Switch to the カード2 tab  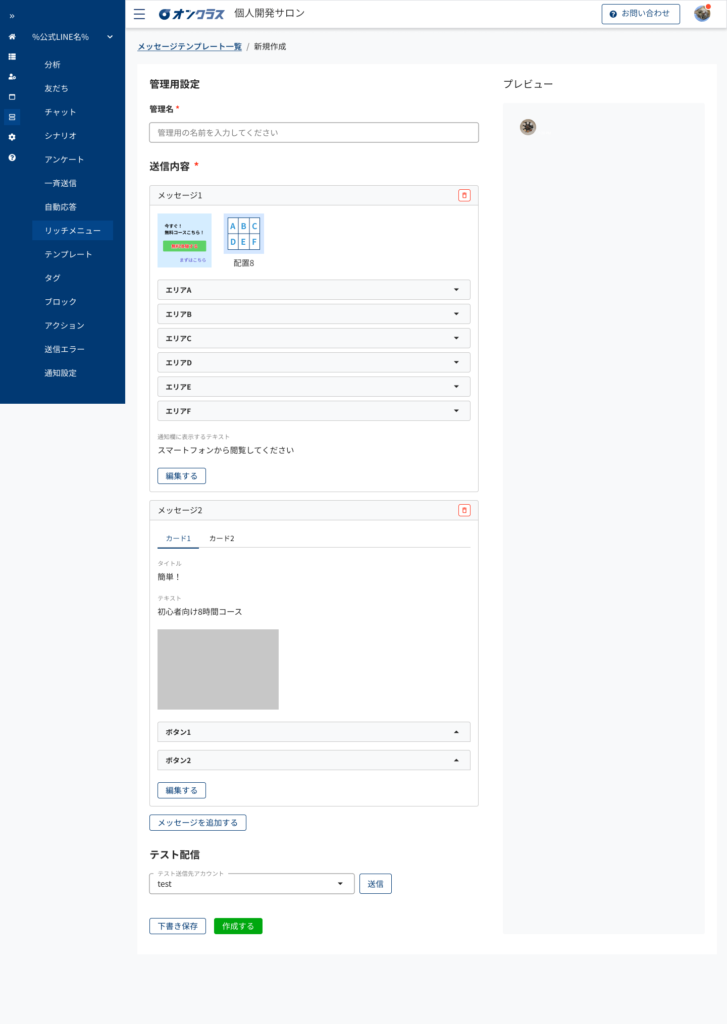pyautogui.click(x=221, y=538)
